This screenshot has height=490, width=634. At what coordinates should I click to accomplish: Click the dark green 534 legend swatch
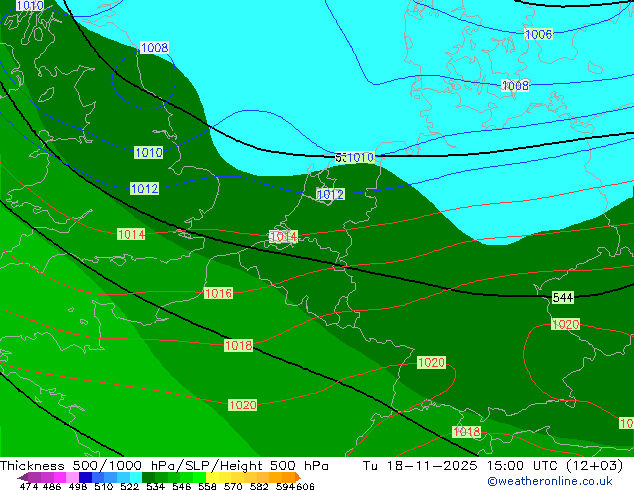[x=148, y=477]
